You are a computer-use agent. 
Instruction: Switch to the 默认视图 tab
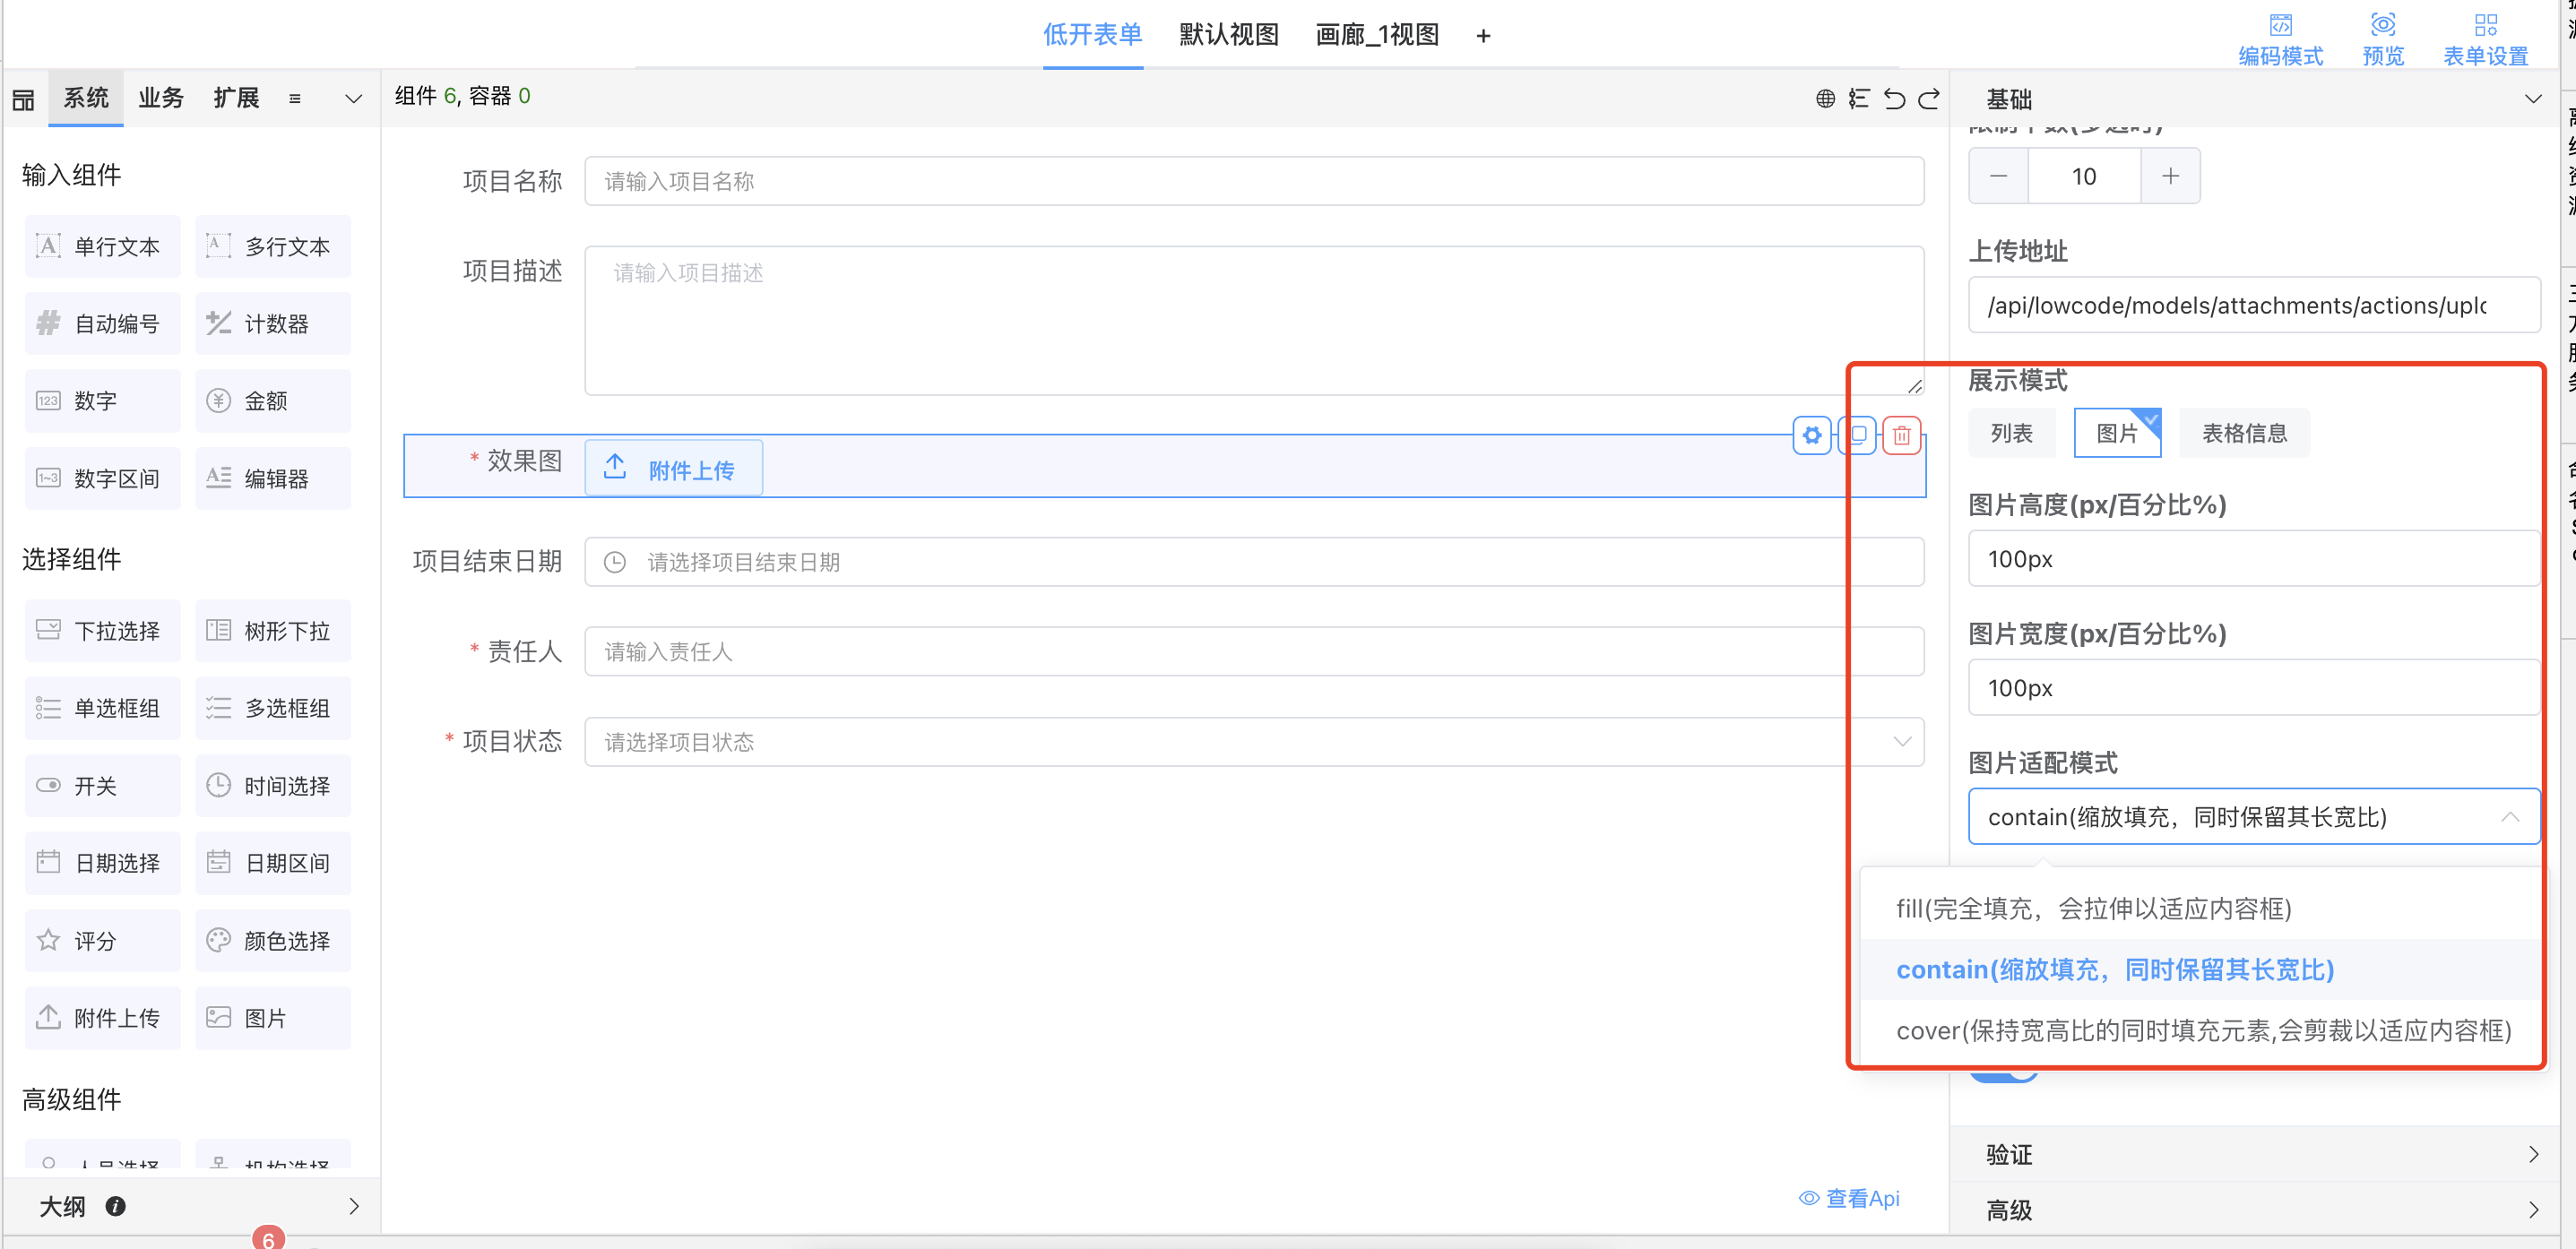tap(1228, 35)
